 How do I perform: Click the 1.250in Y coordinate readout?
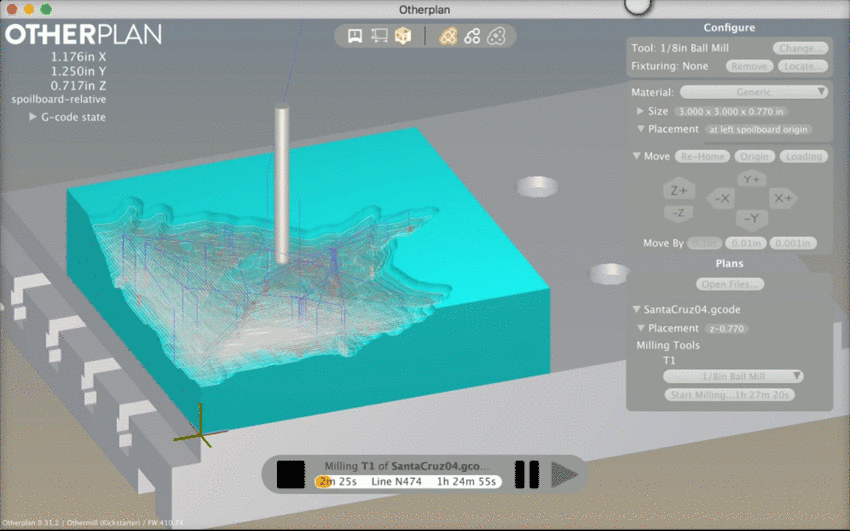tap(79, 71)
